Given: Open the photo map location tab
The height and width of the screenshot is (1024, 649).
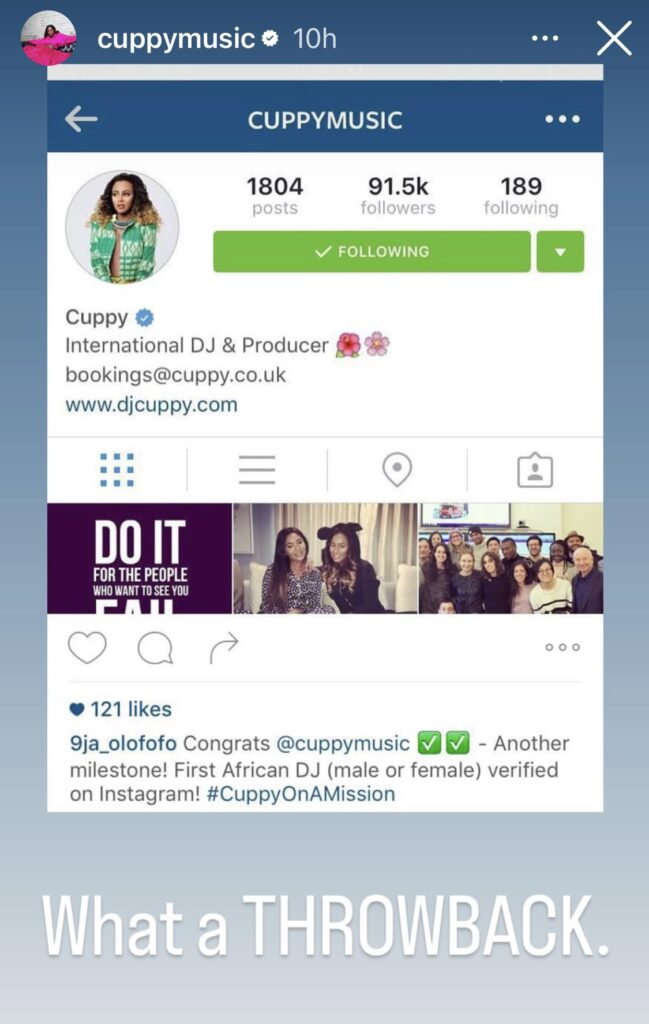Looking at the screenshot, I should click(397, 470).
